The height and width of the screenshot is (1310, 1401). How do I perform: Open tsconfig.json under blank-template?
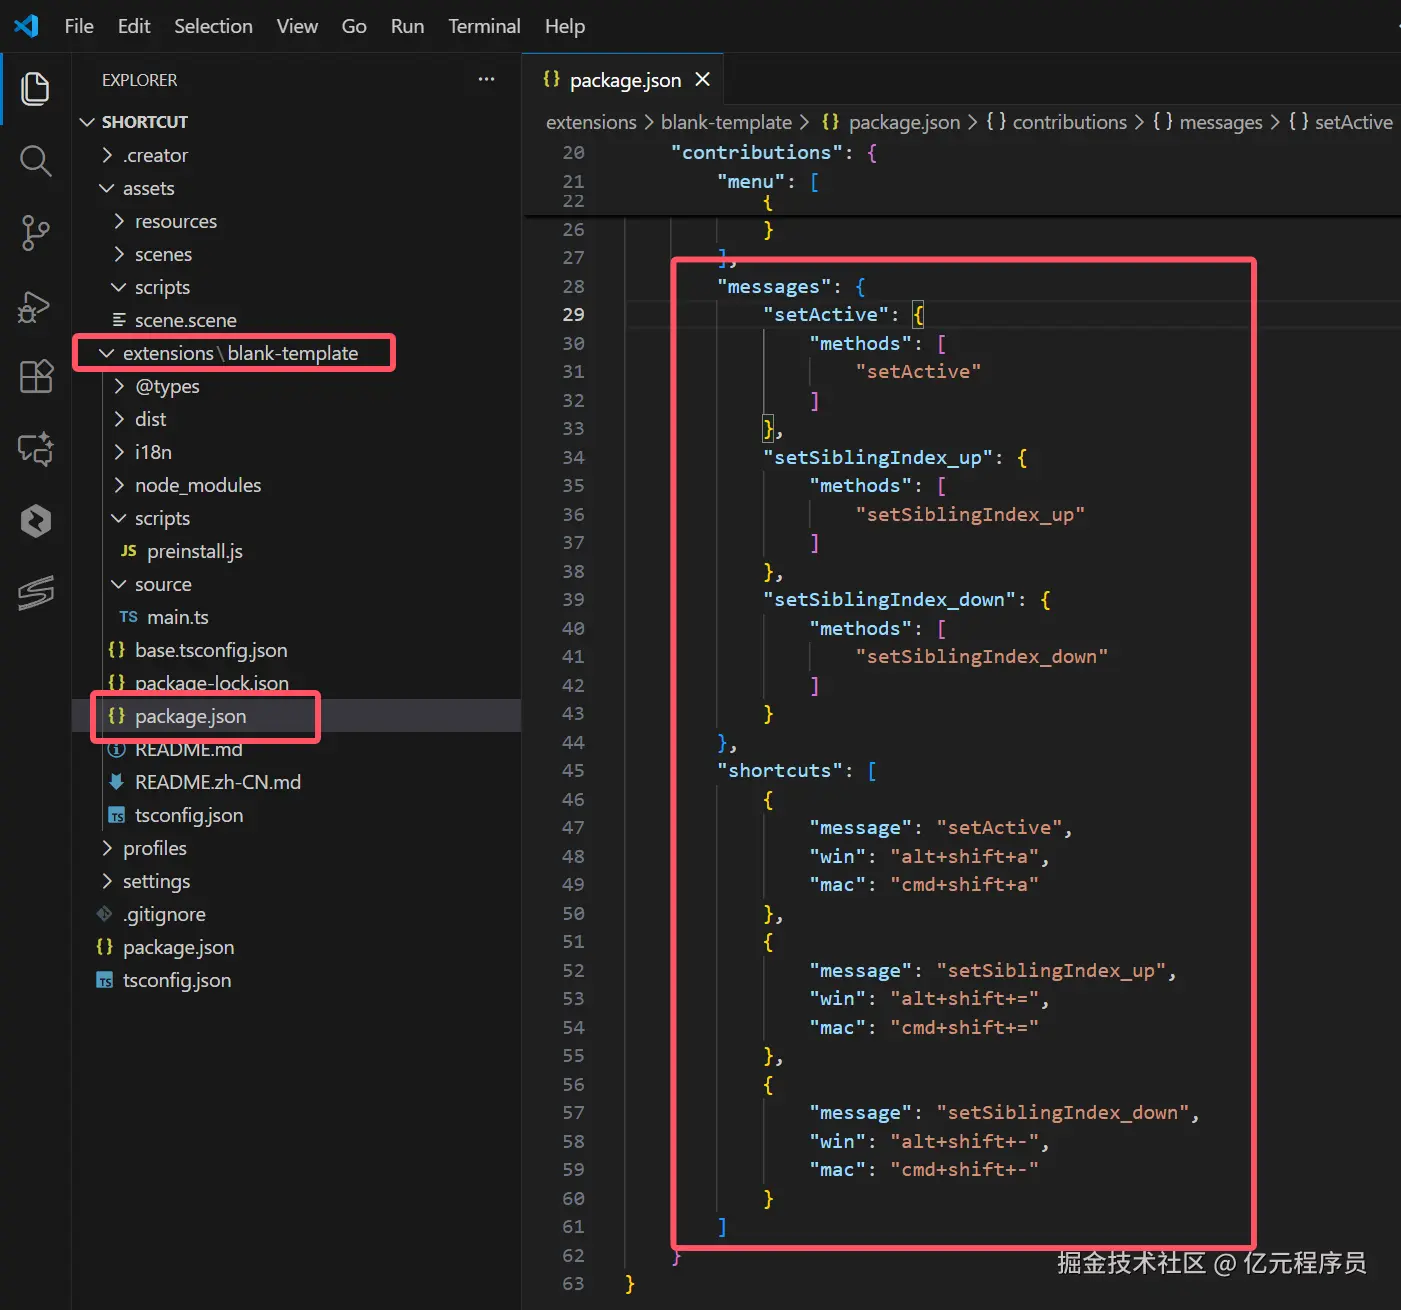coord(296,815)
